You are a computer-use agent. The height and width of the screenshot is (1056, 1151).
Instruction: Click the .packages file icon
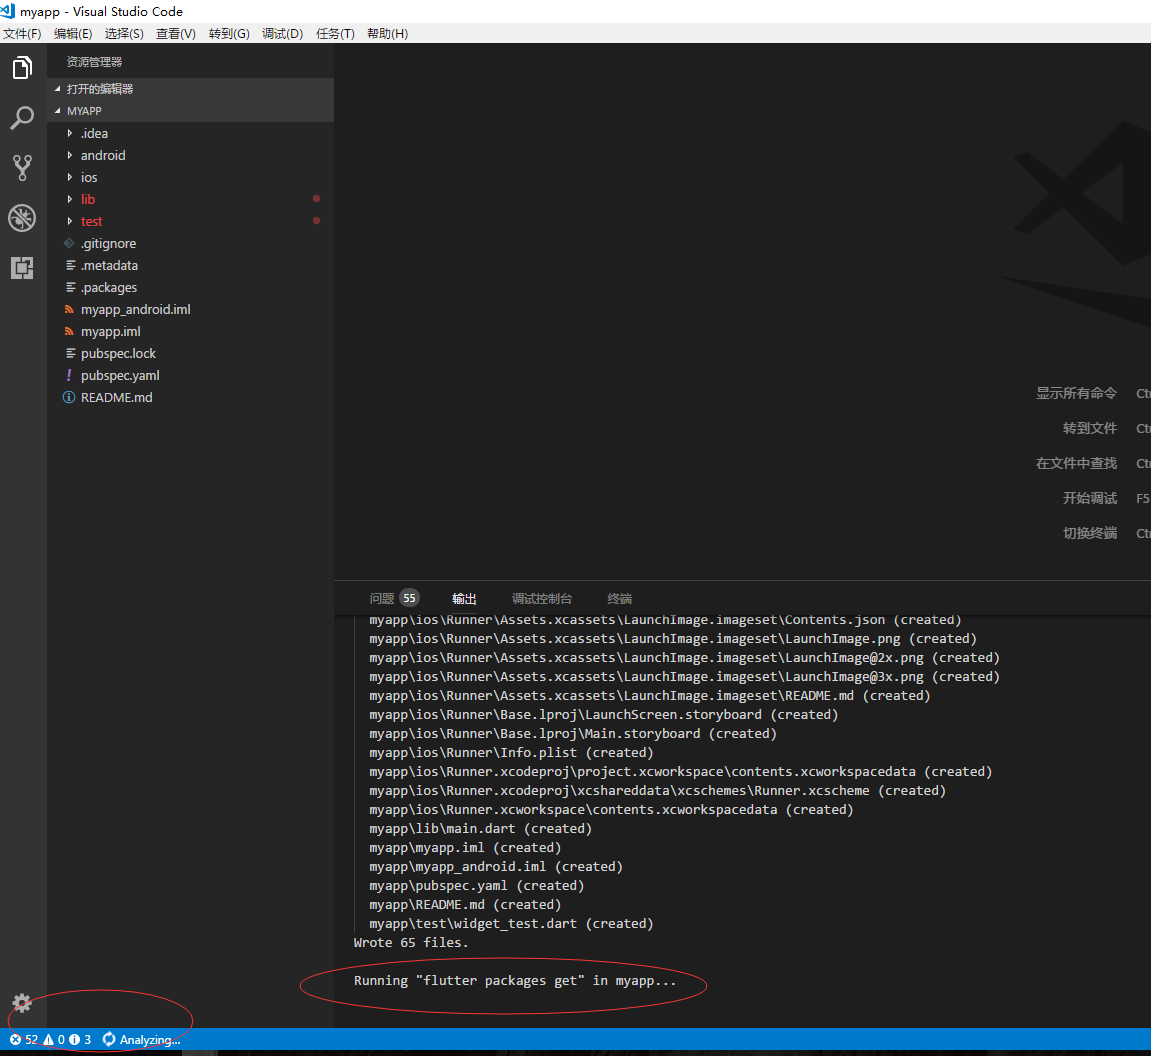pyautogui.click(x=70, y=287)
